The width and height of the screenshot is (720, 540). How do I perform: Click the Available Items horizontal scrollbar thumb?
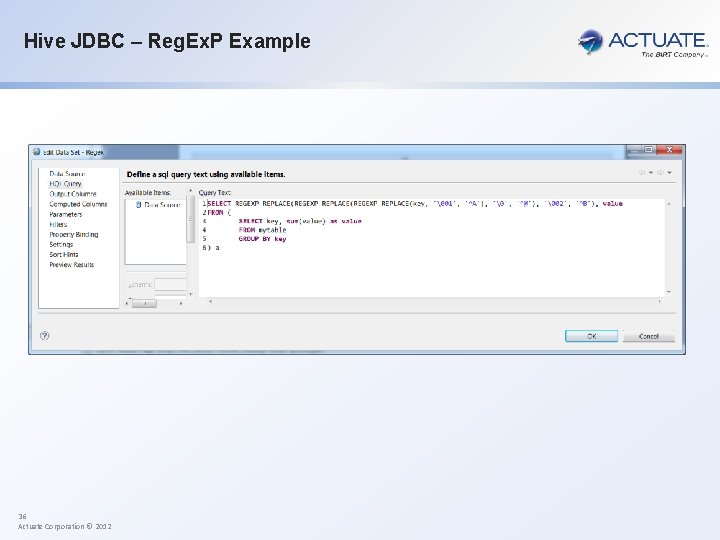[x=144, y=304]
